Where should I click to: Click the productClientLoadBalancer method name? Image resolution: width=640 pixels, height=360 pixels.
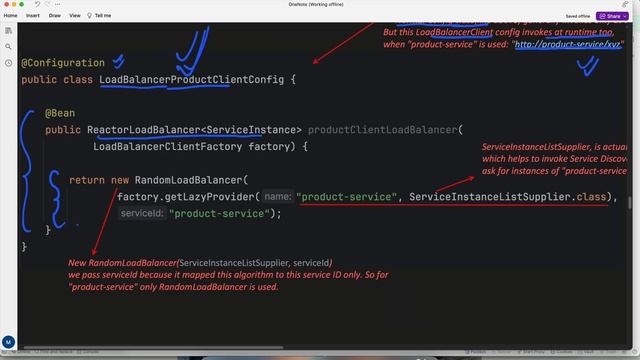[382, 130]
